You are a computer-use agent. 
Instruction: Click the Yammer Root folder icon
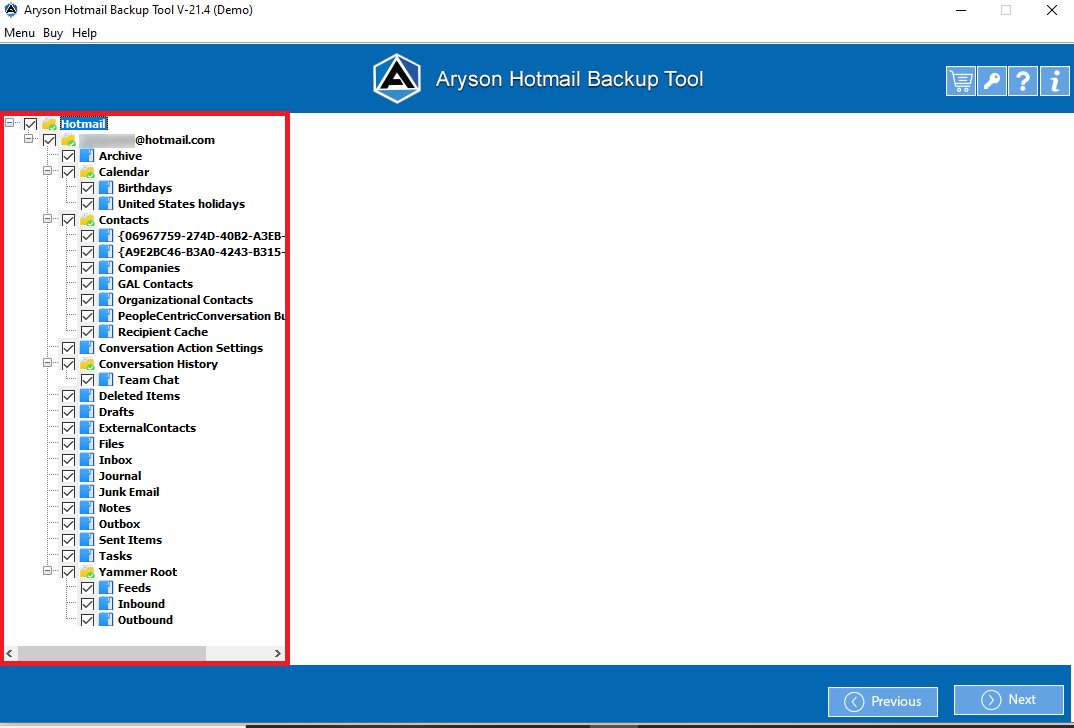click(x=87, y=572)
